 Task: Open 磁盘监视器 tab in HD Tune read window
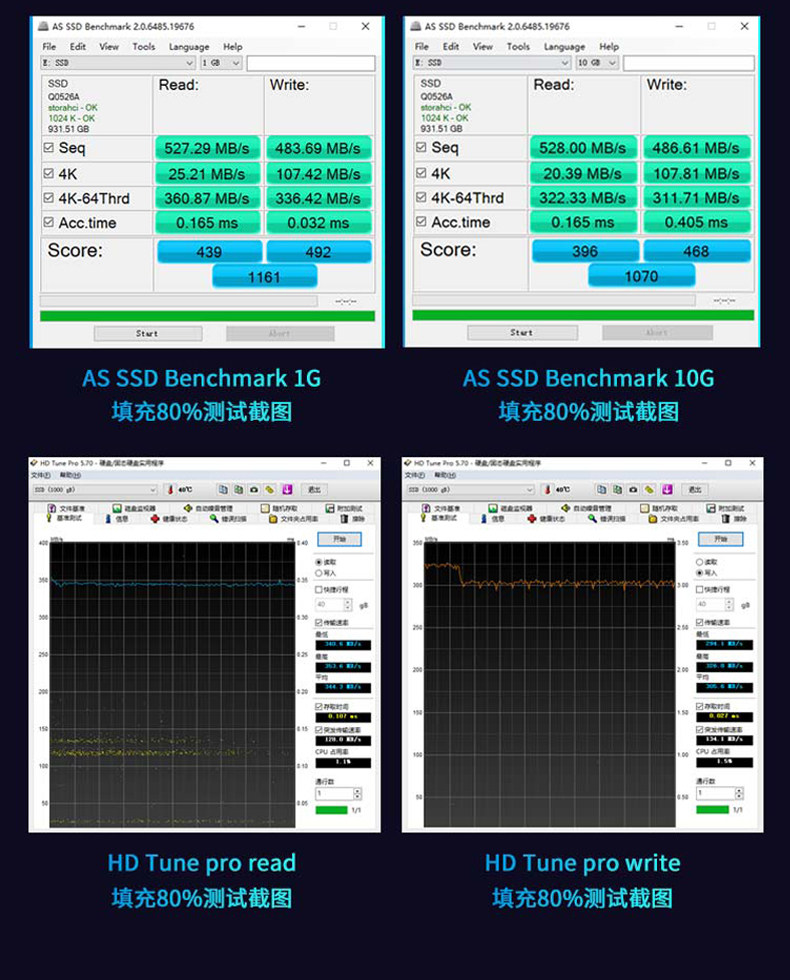tap(134, 508)
